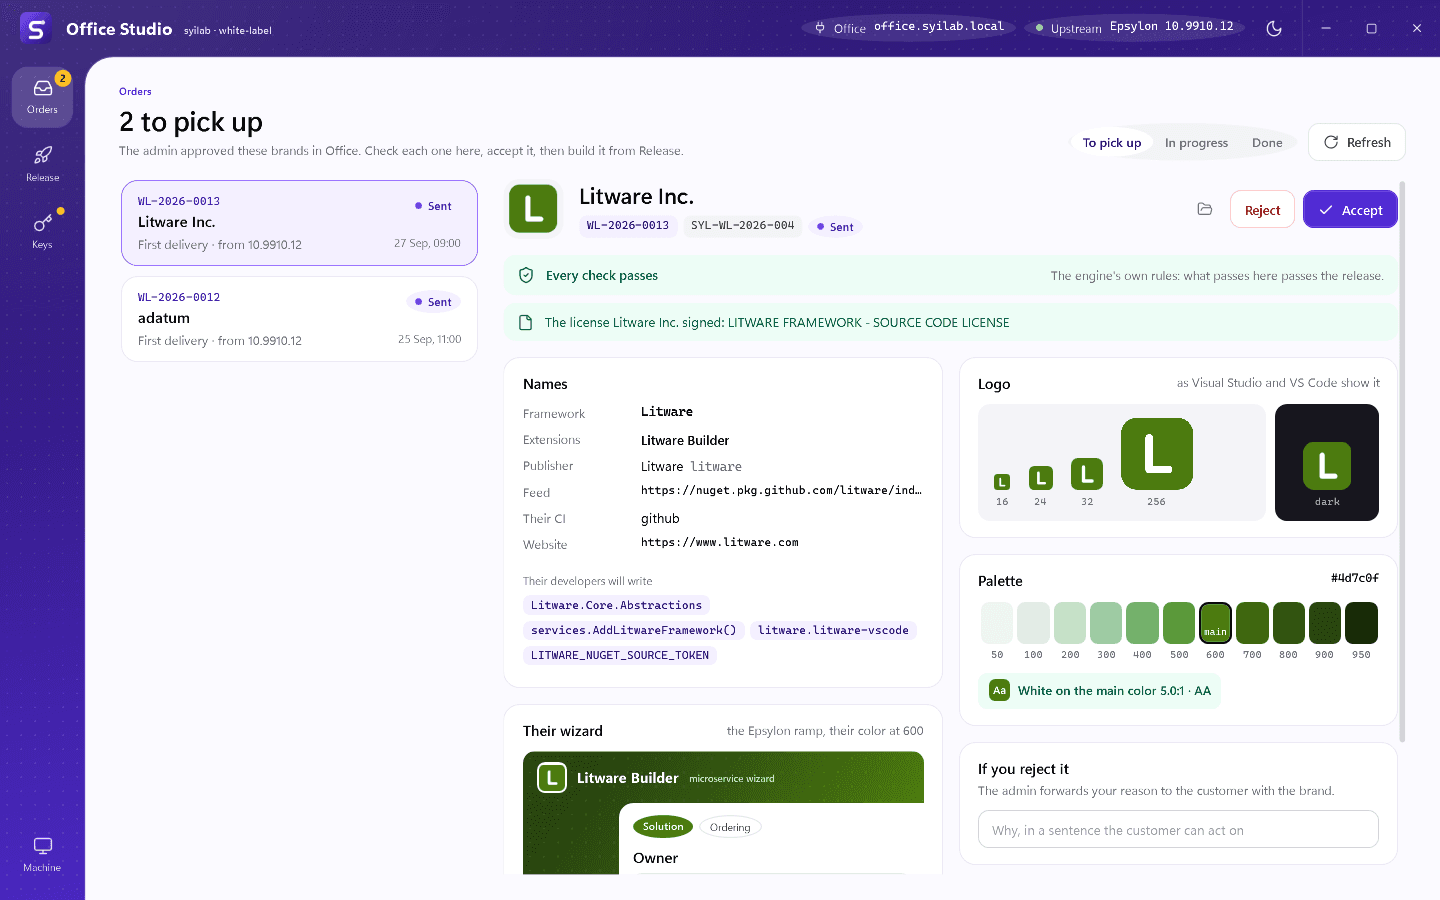Open the Litware order folder icon
This screenshot has height=900, width=1440.
point(1205,209)
